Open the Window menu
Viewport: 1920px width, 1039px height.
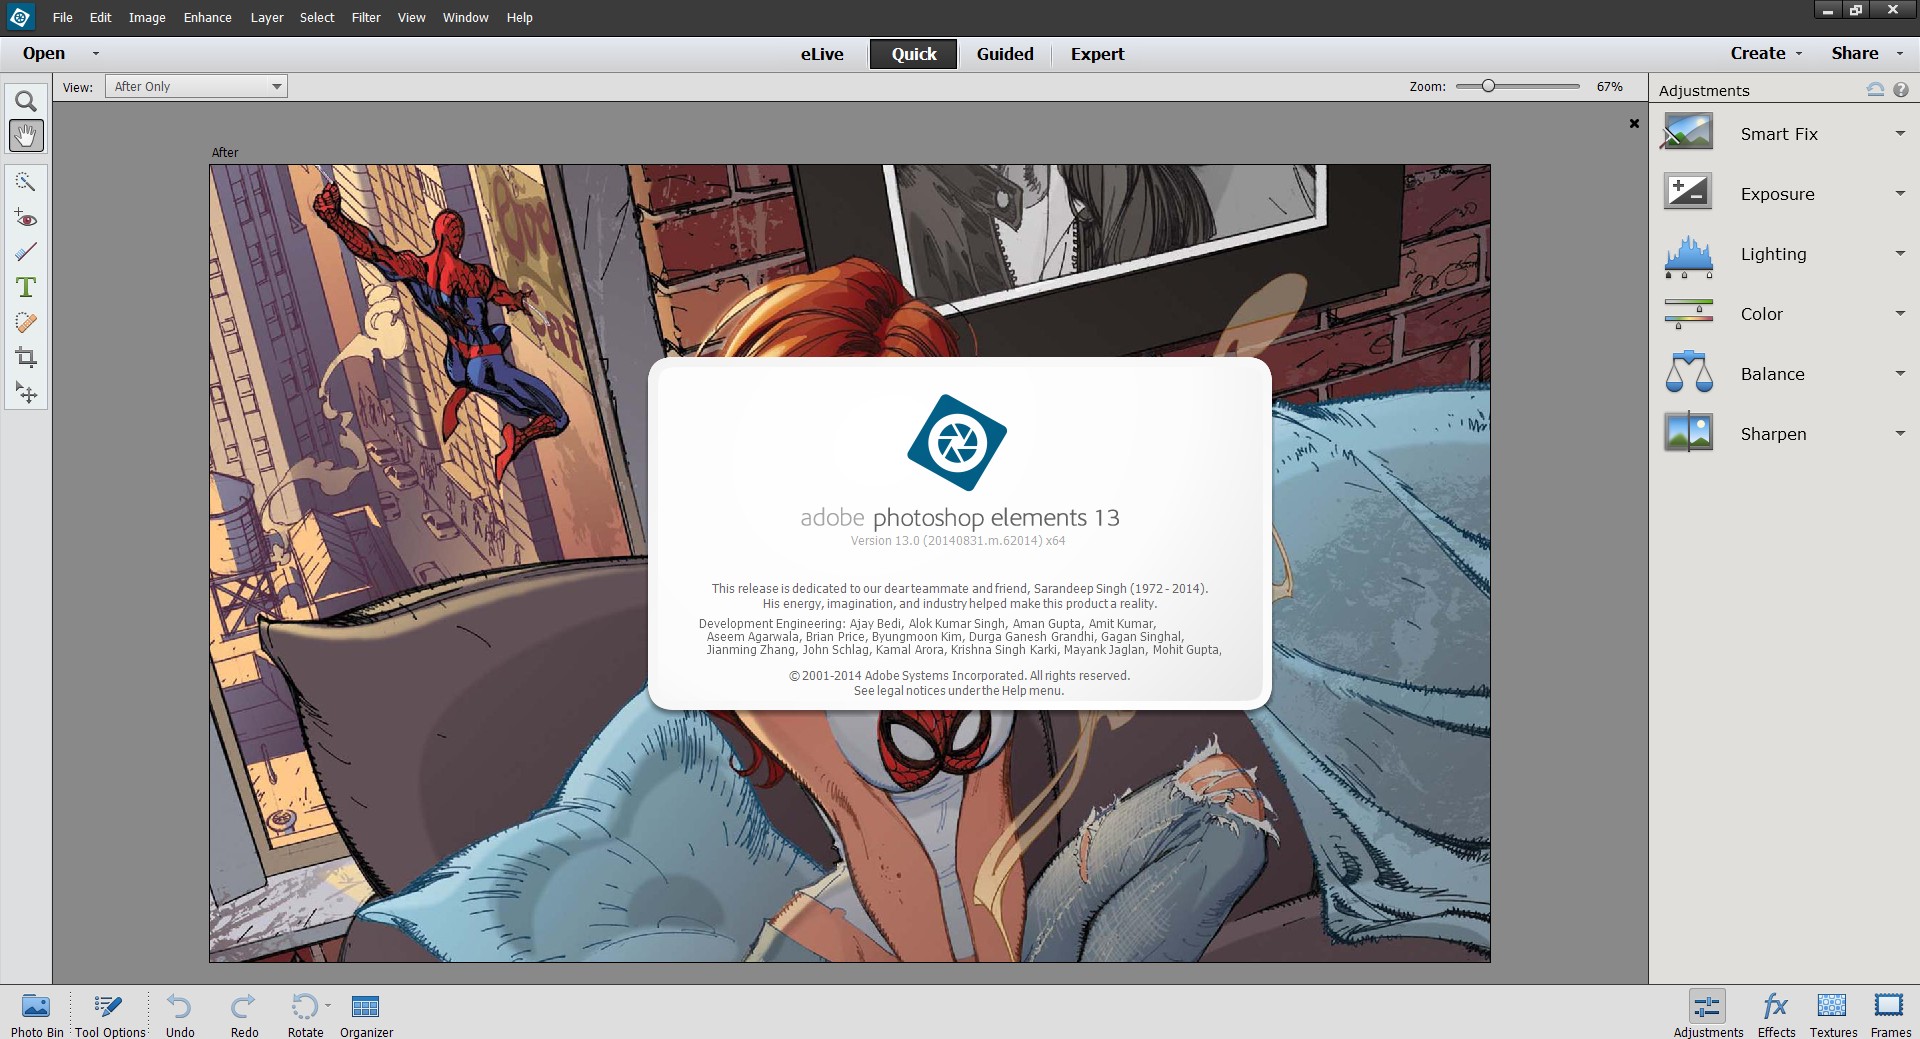[x=465, y=18]
